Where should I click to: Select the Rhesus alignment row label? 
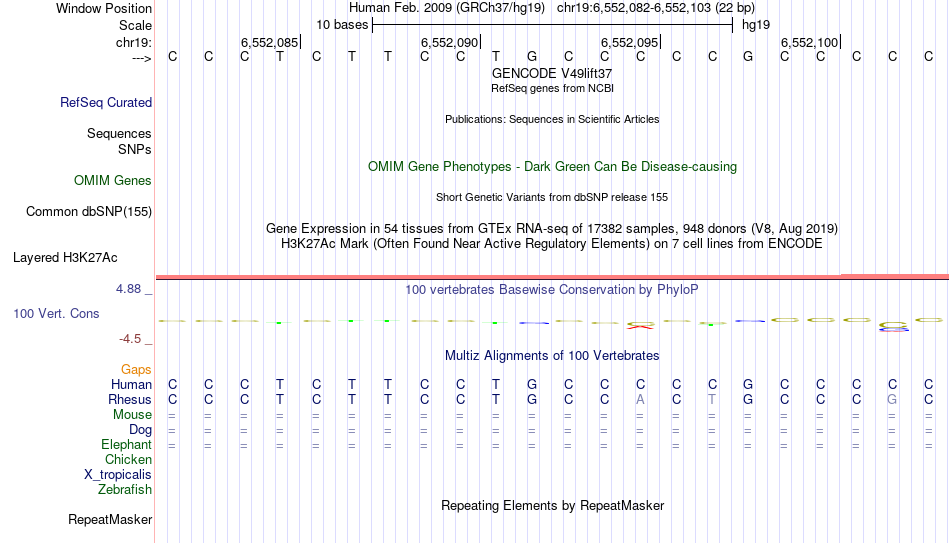click(x=130, y=400)
